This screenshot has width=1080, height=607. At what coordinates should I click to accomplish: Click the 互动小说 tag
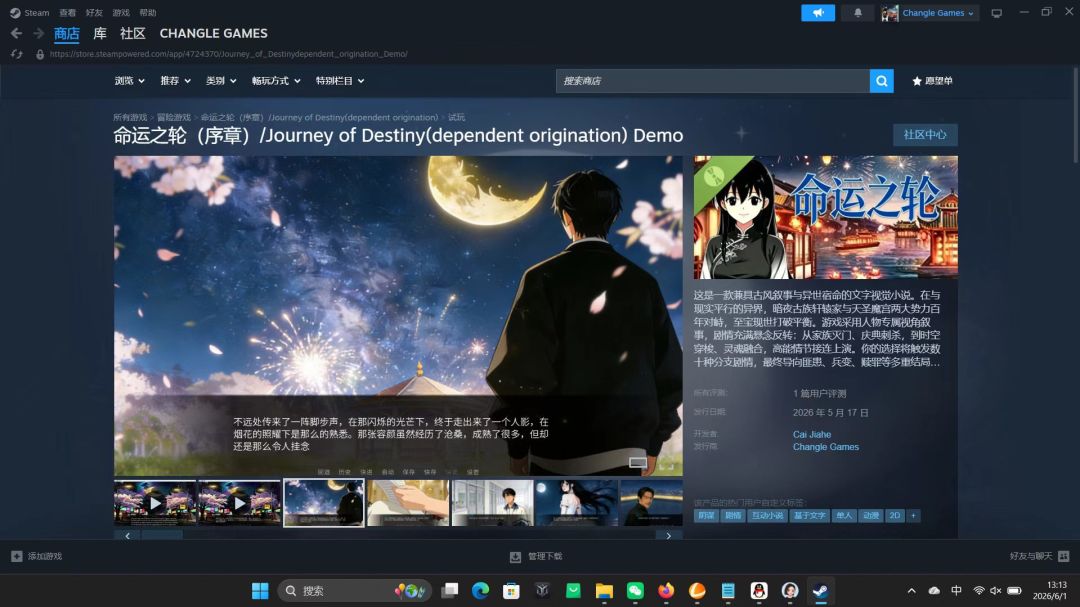(x=767, y=515)
